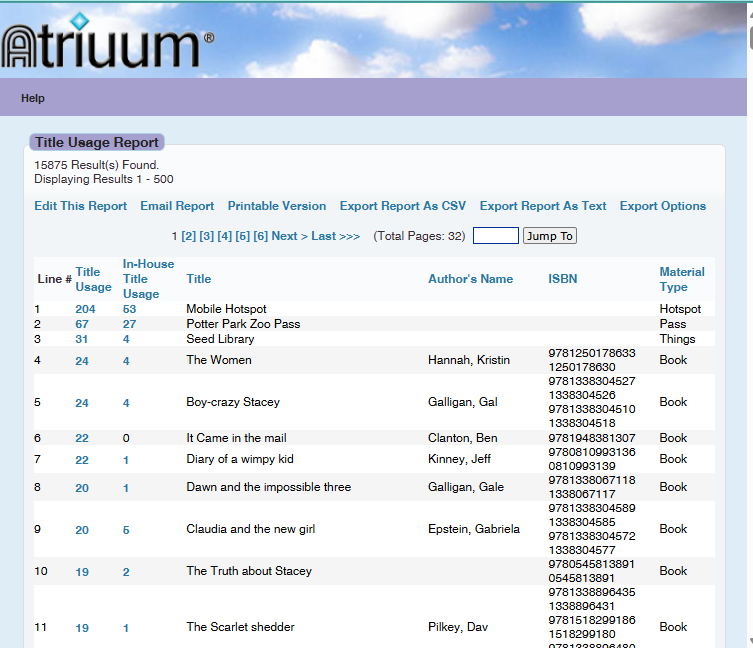The width and height of the screenshot is (753, 648).
Task: Go to results page 6
Action: coord(261,236)
